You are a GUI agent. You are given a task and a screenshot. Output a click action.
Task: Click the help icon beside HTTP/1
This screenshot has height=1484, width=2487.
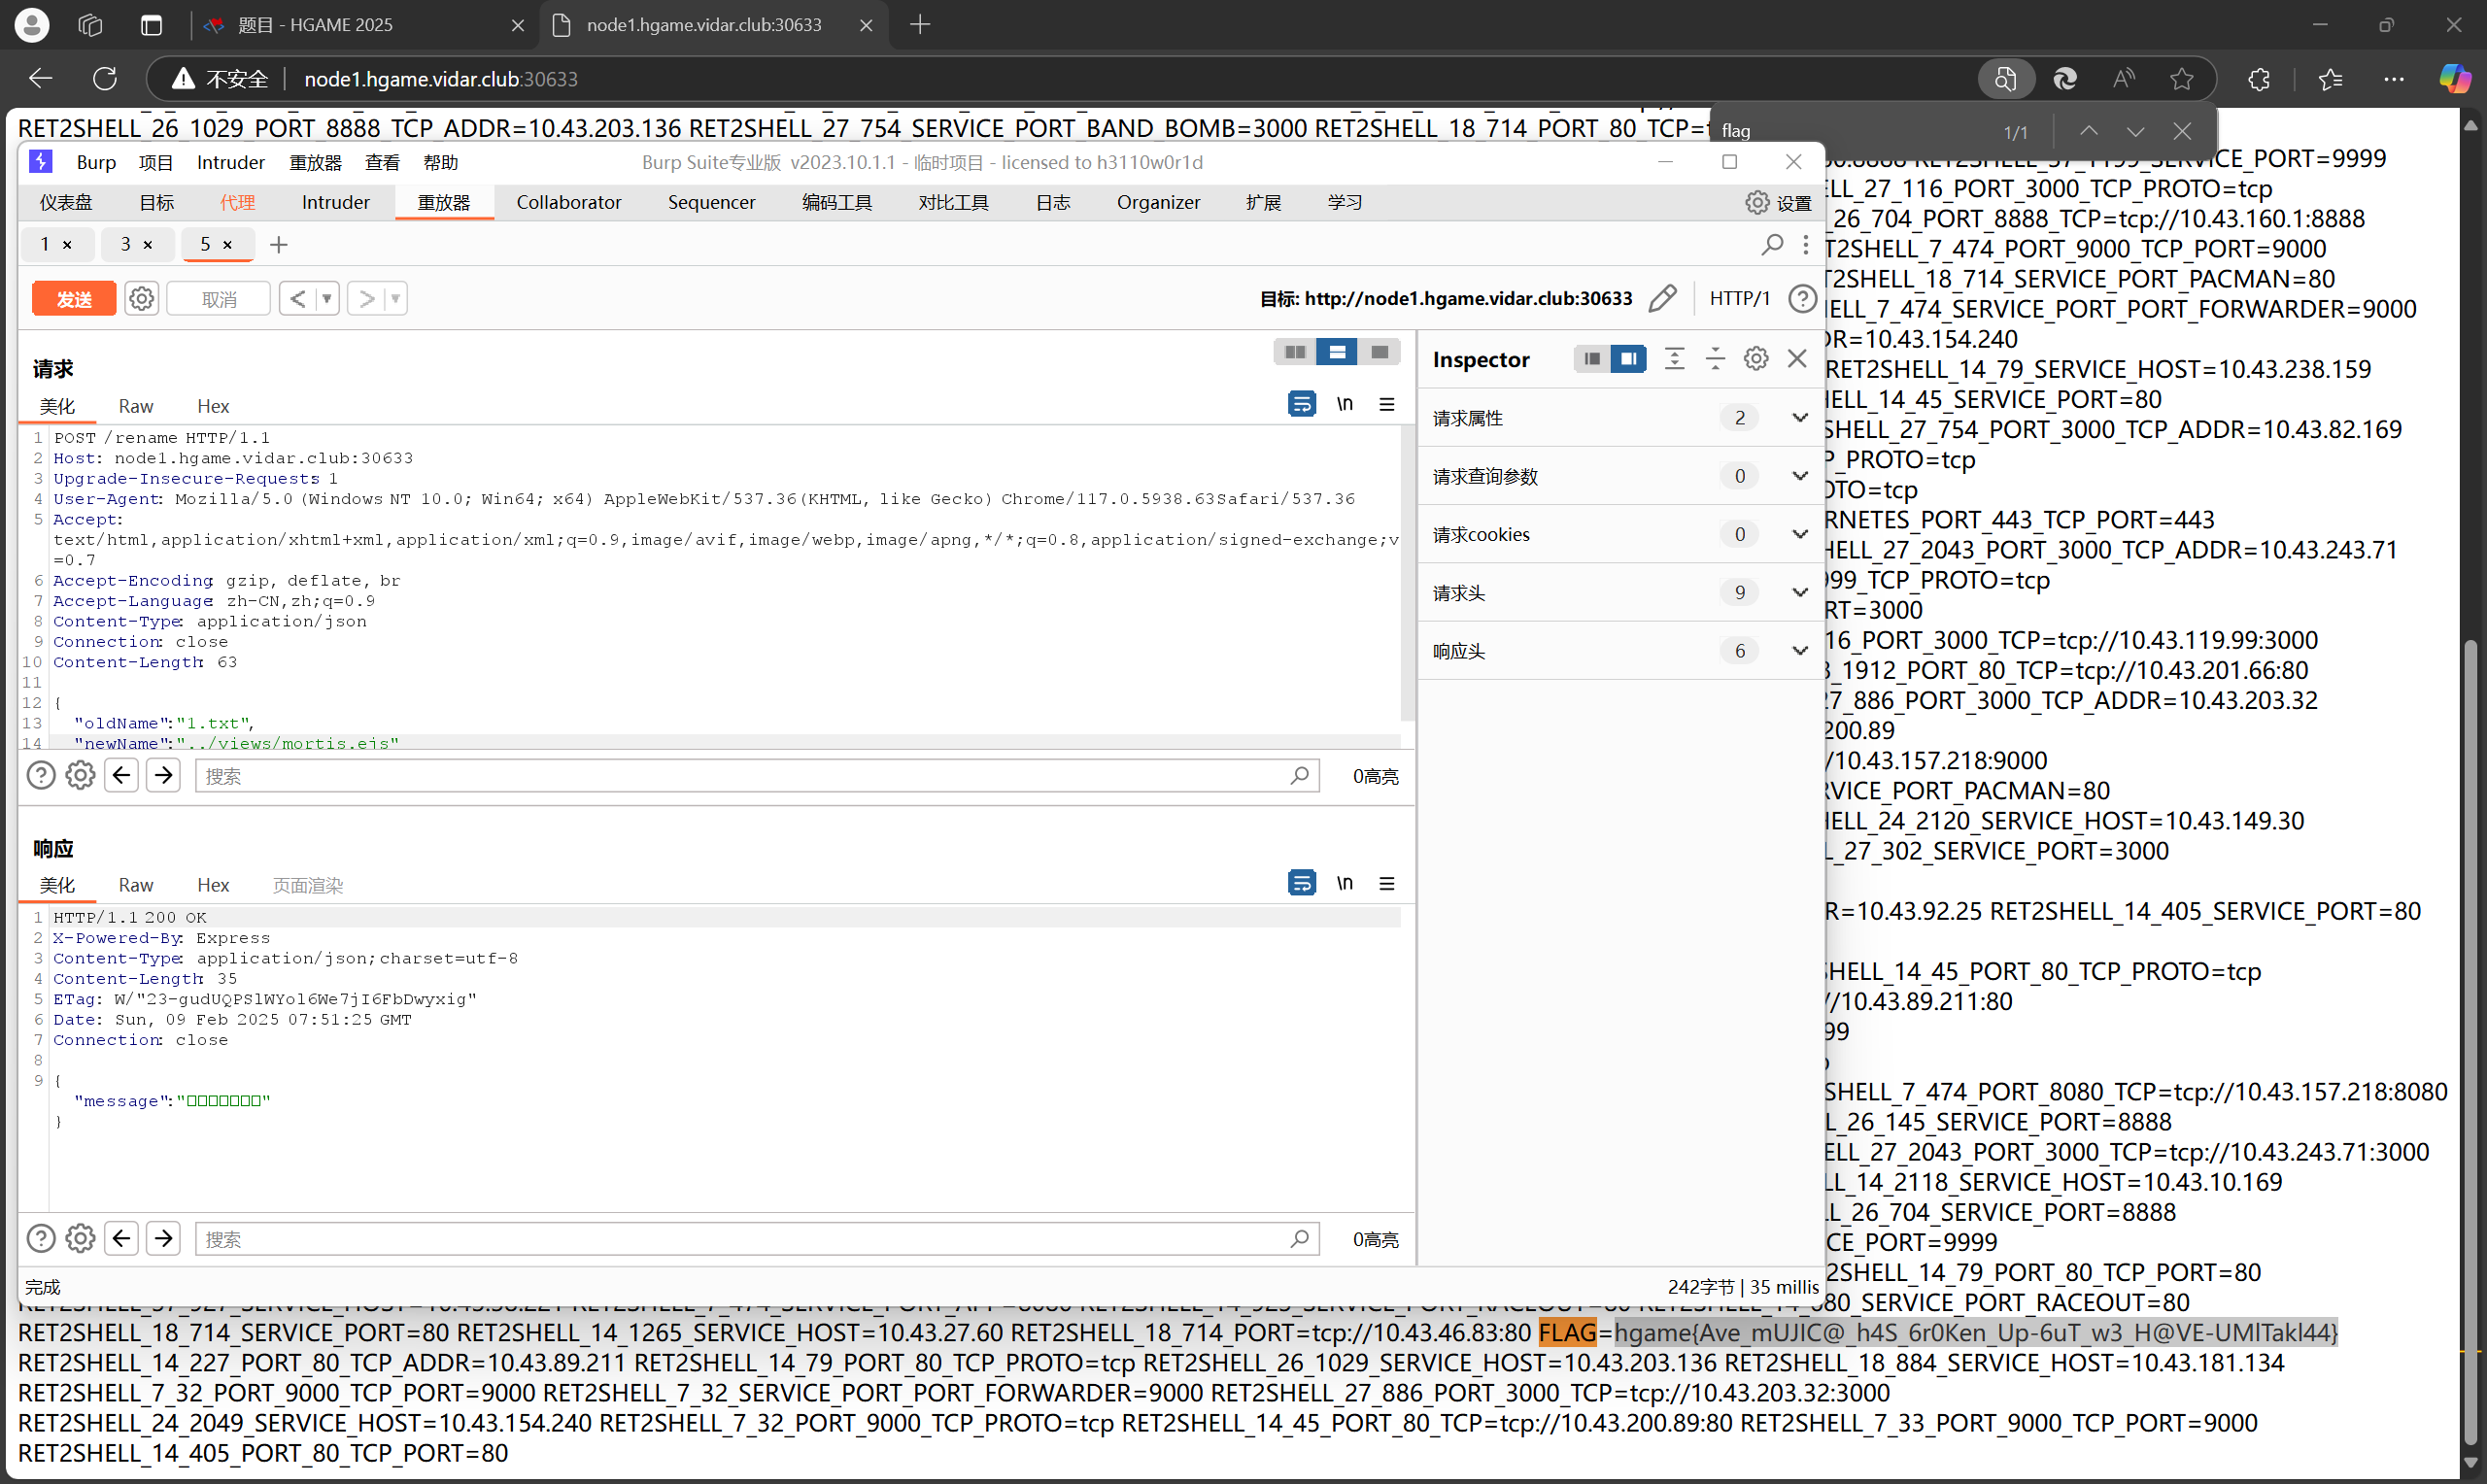tap(1802, 298)
